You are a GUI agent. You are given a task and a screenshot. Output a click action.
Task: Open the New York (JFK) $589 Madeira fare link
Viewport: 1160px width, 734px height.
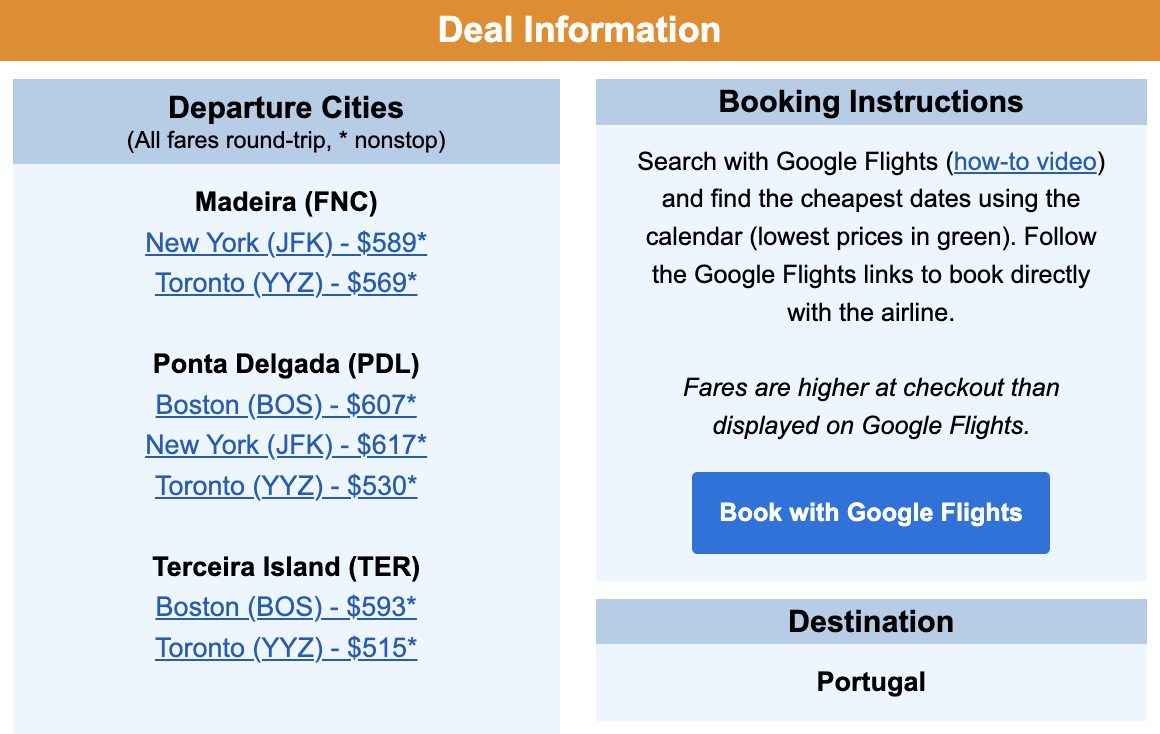point(286,243)
